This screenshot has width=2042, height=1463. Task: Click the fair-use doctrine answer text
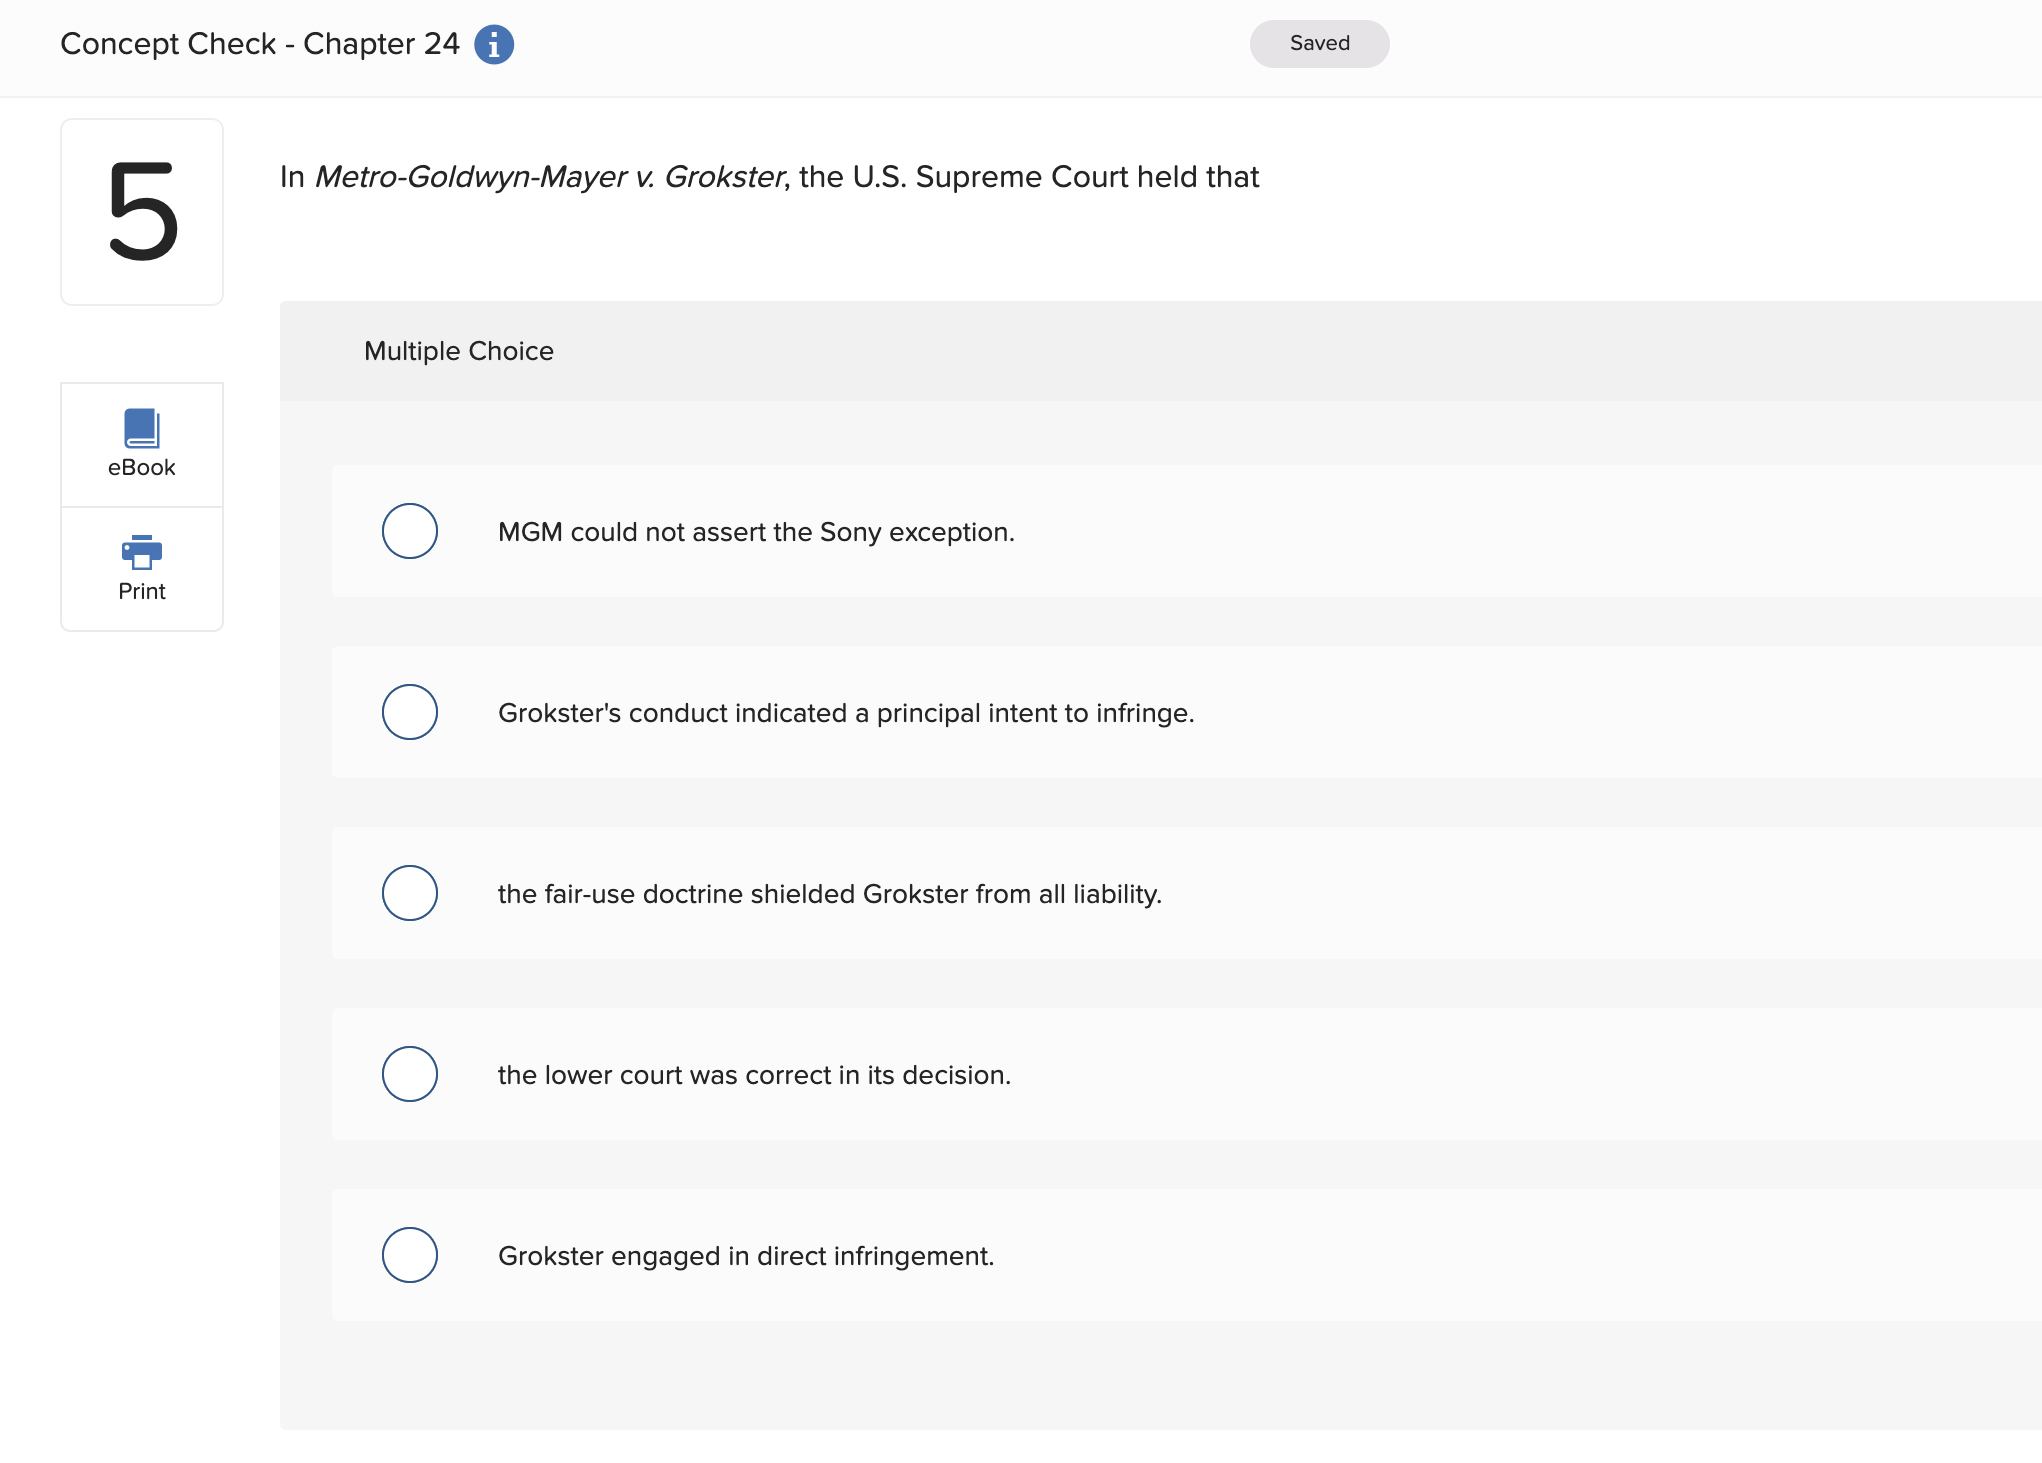[x=830, y=894]
